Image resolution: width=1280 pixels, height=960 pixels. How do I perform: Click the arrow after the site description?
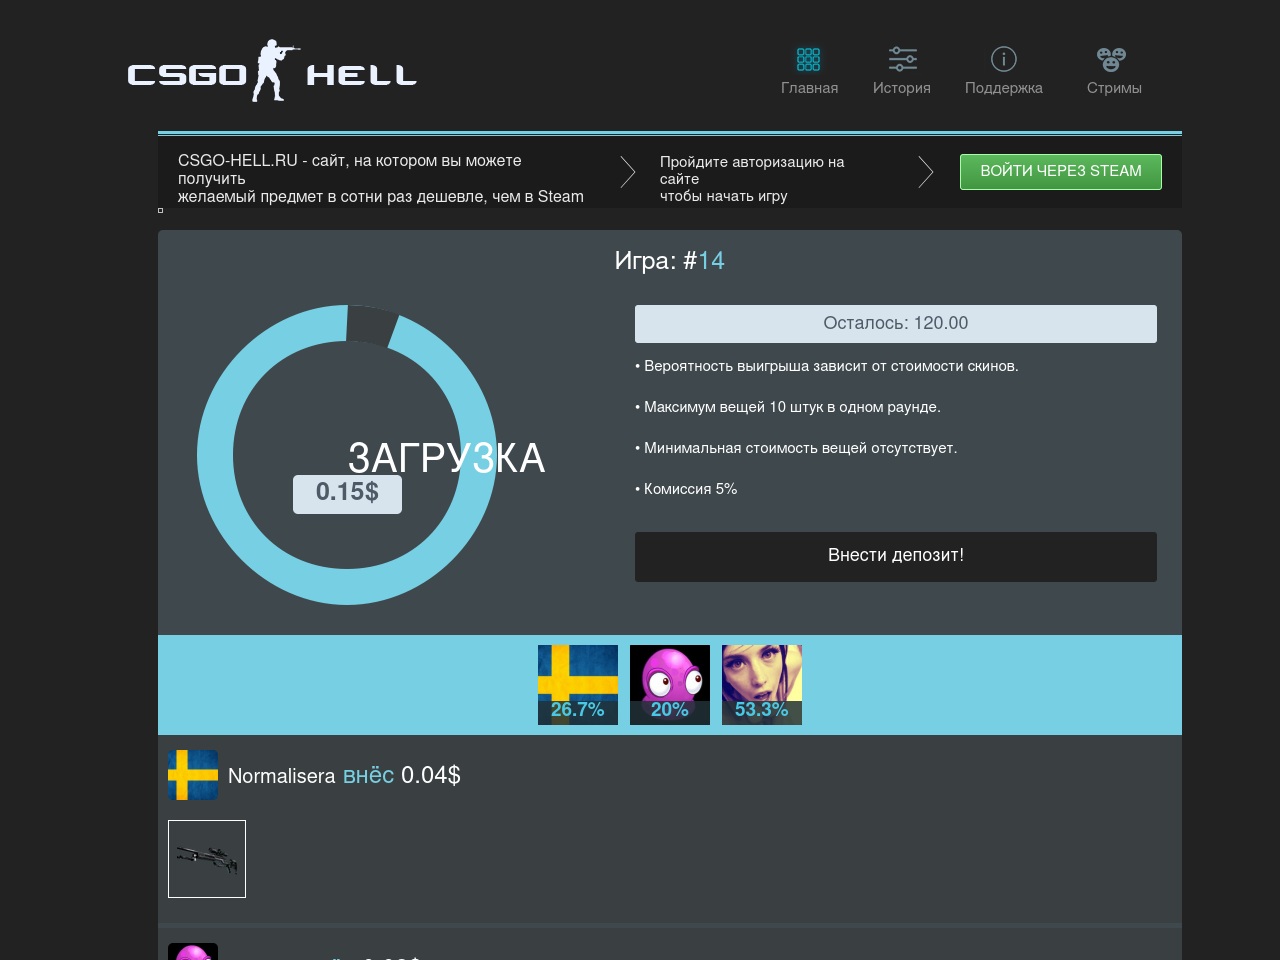627,172
